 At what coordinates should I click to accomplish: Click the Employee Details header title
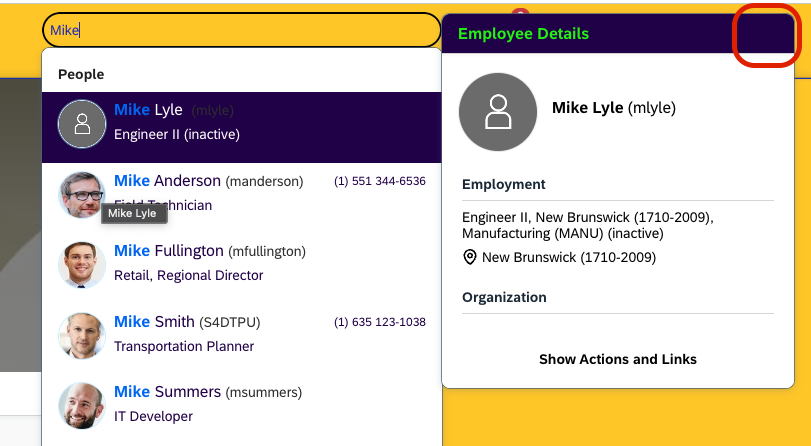523,34
